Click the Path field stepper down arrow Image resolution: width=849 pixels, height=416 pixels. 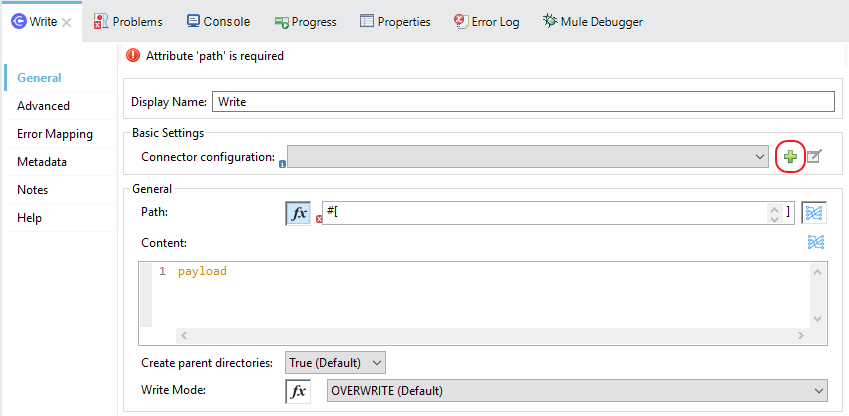pos(774,218)
